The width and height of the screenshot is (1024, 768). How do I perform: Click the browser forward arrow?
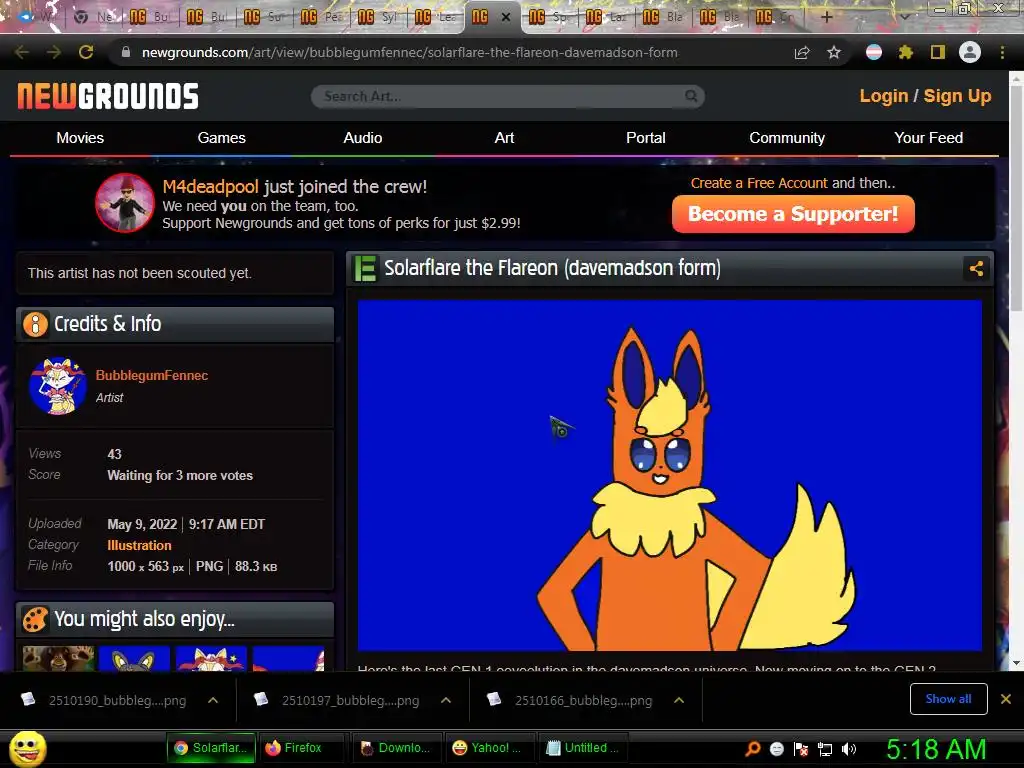(54, 52)
